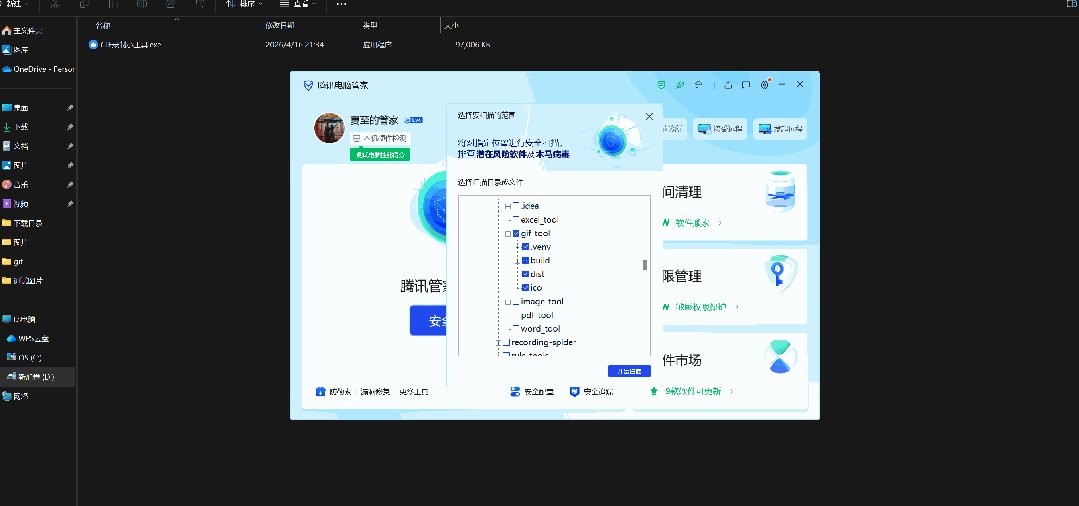This screenshot has height=506, width=1079.
Task: Click the blue toggle-style icon labeled 安全 at bottom
Action: [x=515, y=392]
